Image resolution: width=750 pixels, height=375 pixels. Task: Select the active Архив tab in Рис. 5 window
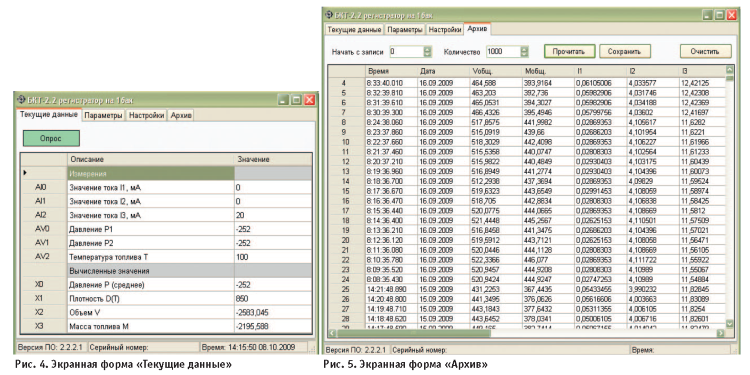[477, 29]
